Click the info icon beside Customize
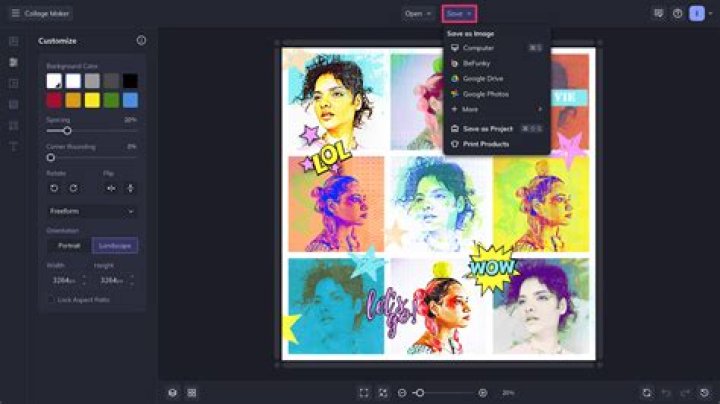 [x=141, y=40]
